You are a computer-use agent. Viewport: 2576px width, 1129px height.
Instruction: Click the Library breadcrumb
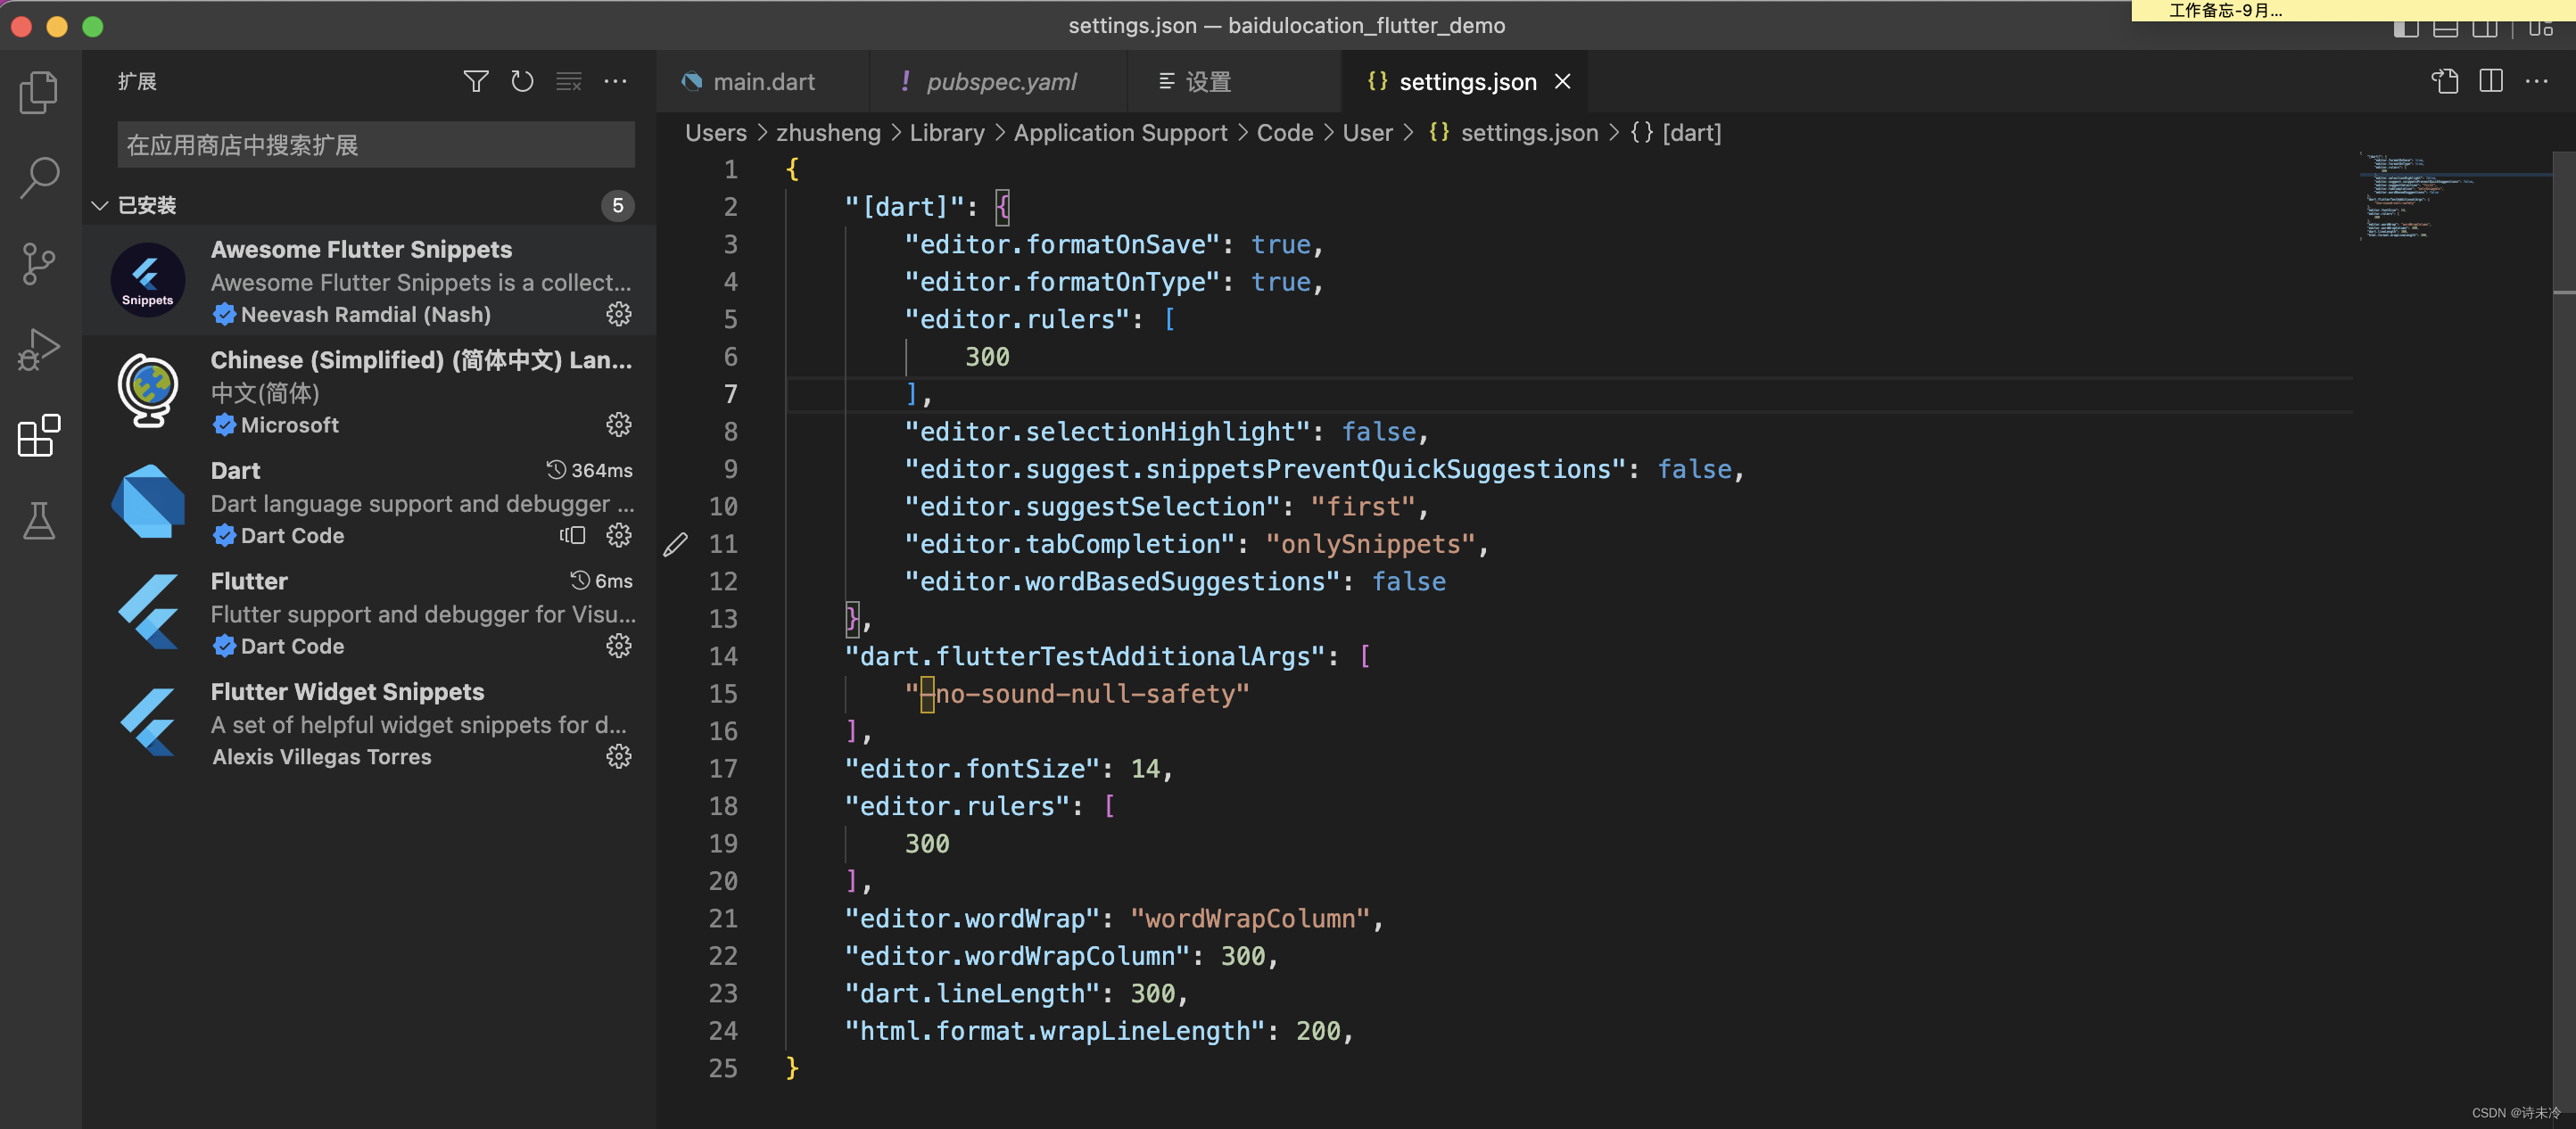[x=947, y=133]
